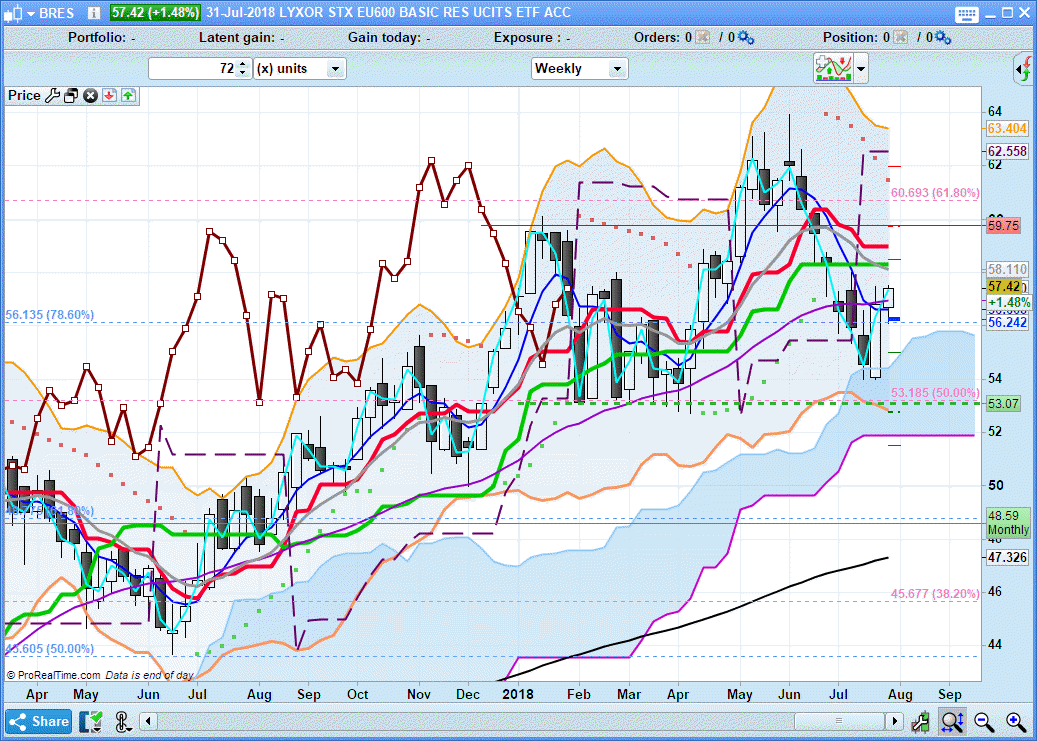Open the candlestick chart style icon
Image resolution: width=1037 pixels, height=741 pixels.
click(13, 13)
